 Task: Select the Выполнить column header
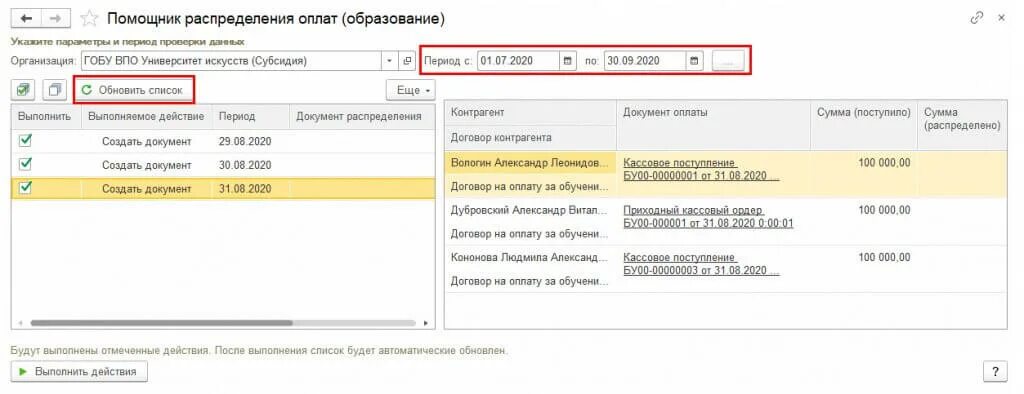point(46,116)
